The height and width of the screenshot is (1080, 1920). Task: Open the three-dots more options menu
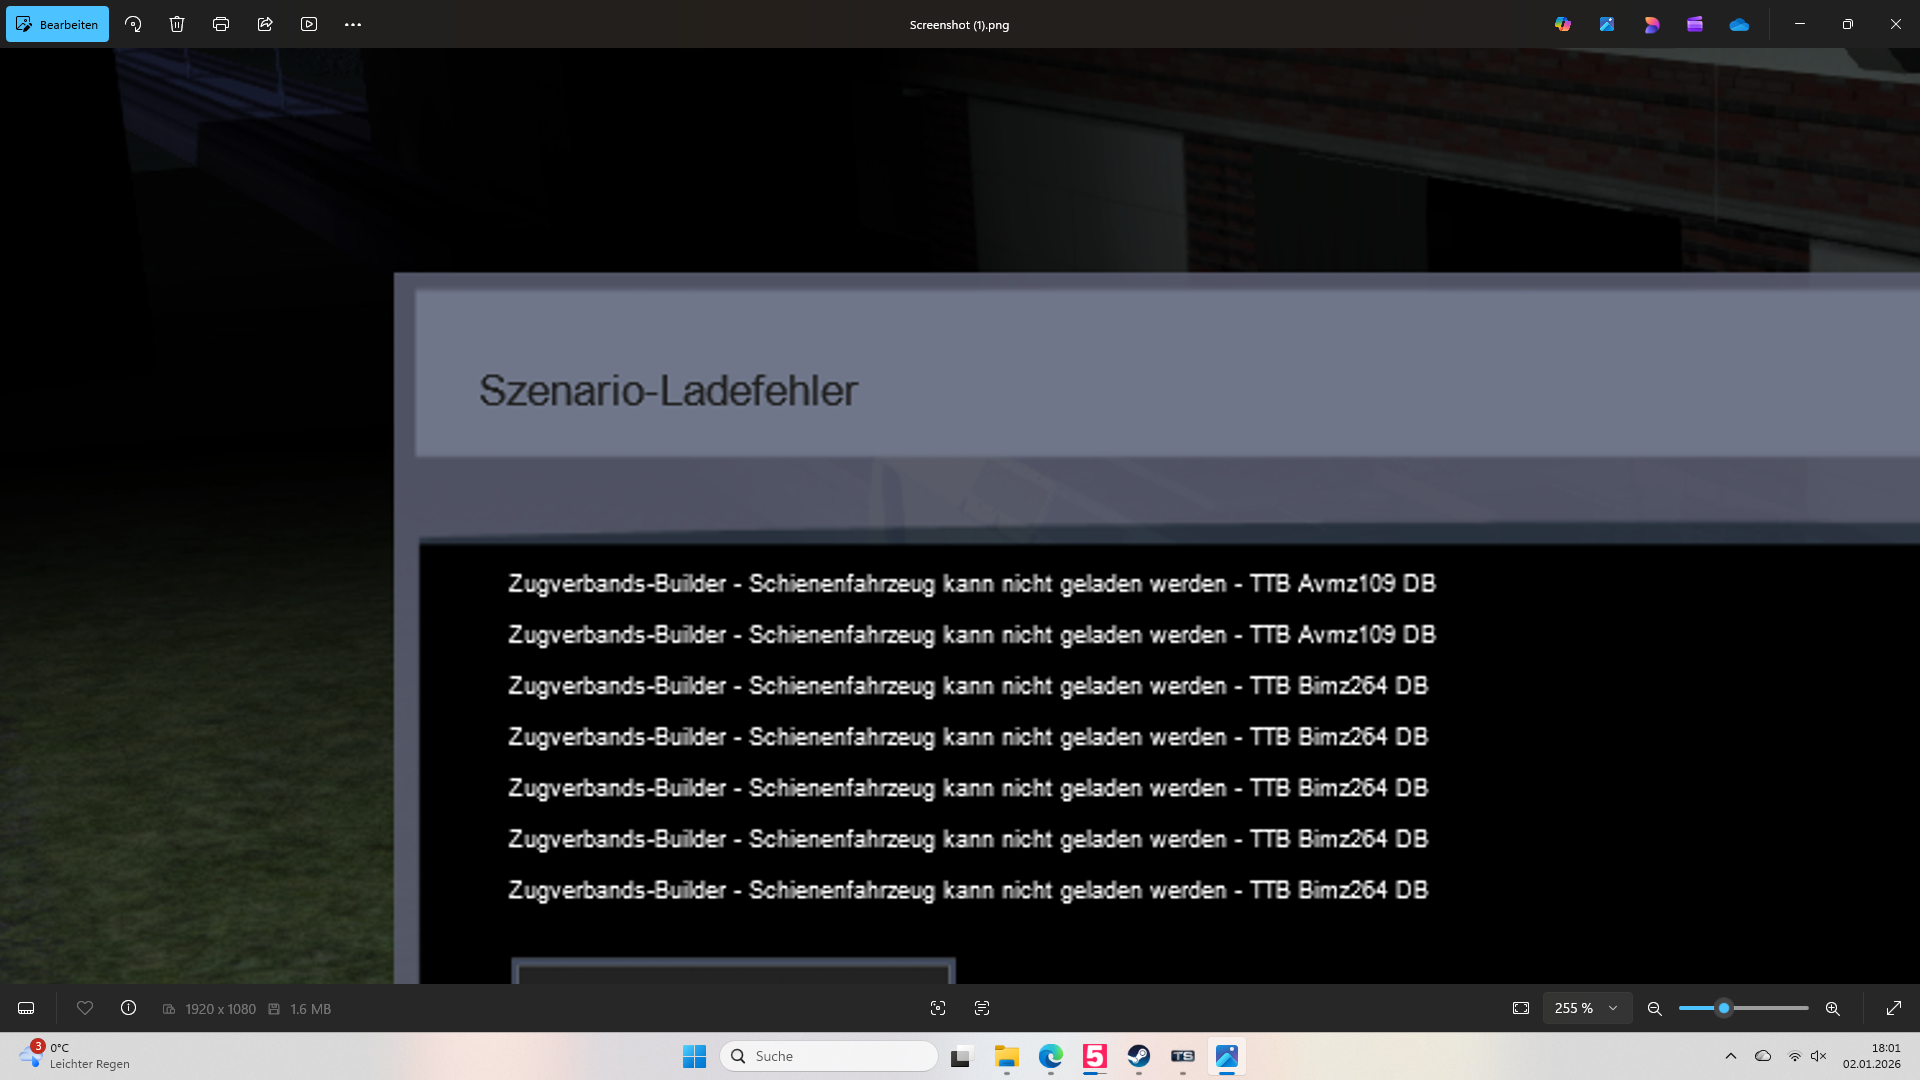point(353,24)
